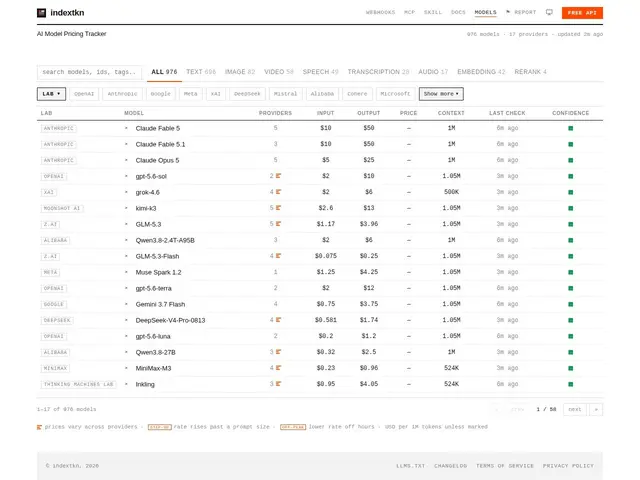Toggle the Alibaba lab filter chip
Screen dimensions: 640x480
[x=322, y=94]
